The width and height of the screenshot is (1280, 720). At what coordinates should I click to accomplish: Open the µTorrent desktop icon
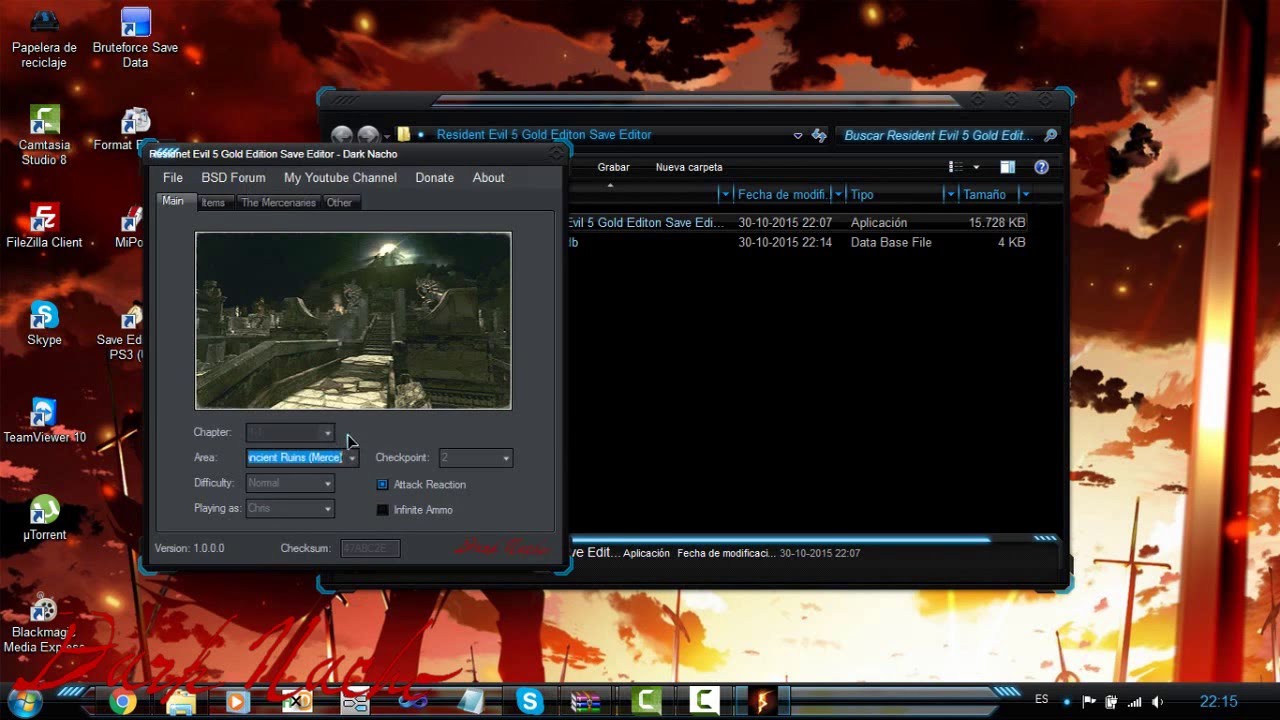[x=44, y=517]
